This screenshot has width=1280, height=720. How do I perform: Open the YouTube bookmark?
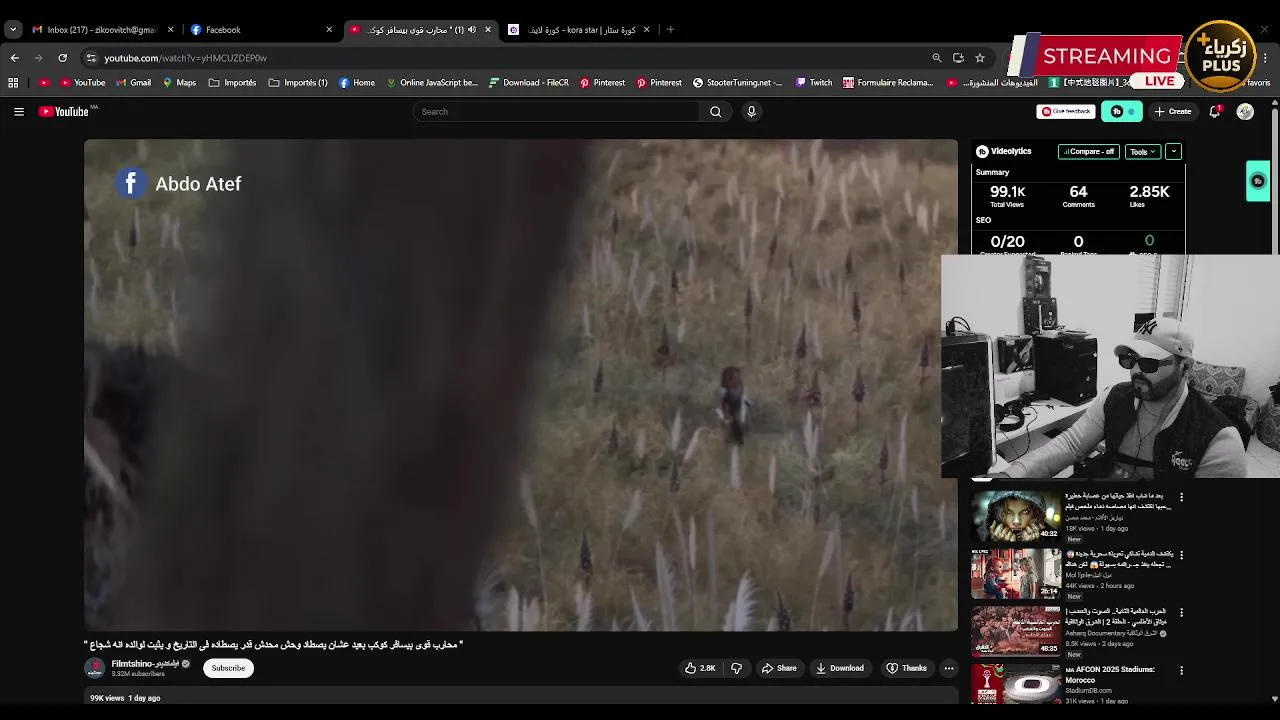click(x=83, y=83)
